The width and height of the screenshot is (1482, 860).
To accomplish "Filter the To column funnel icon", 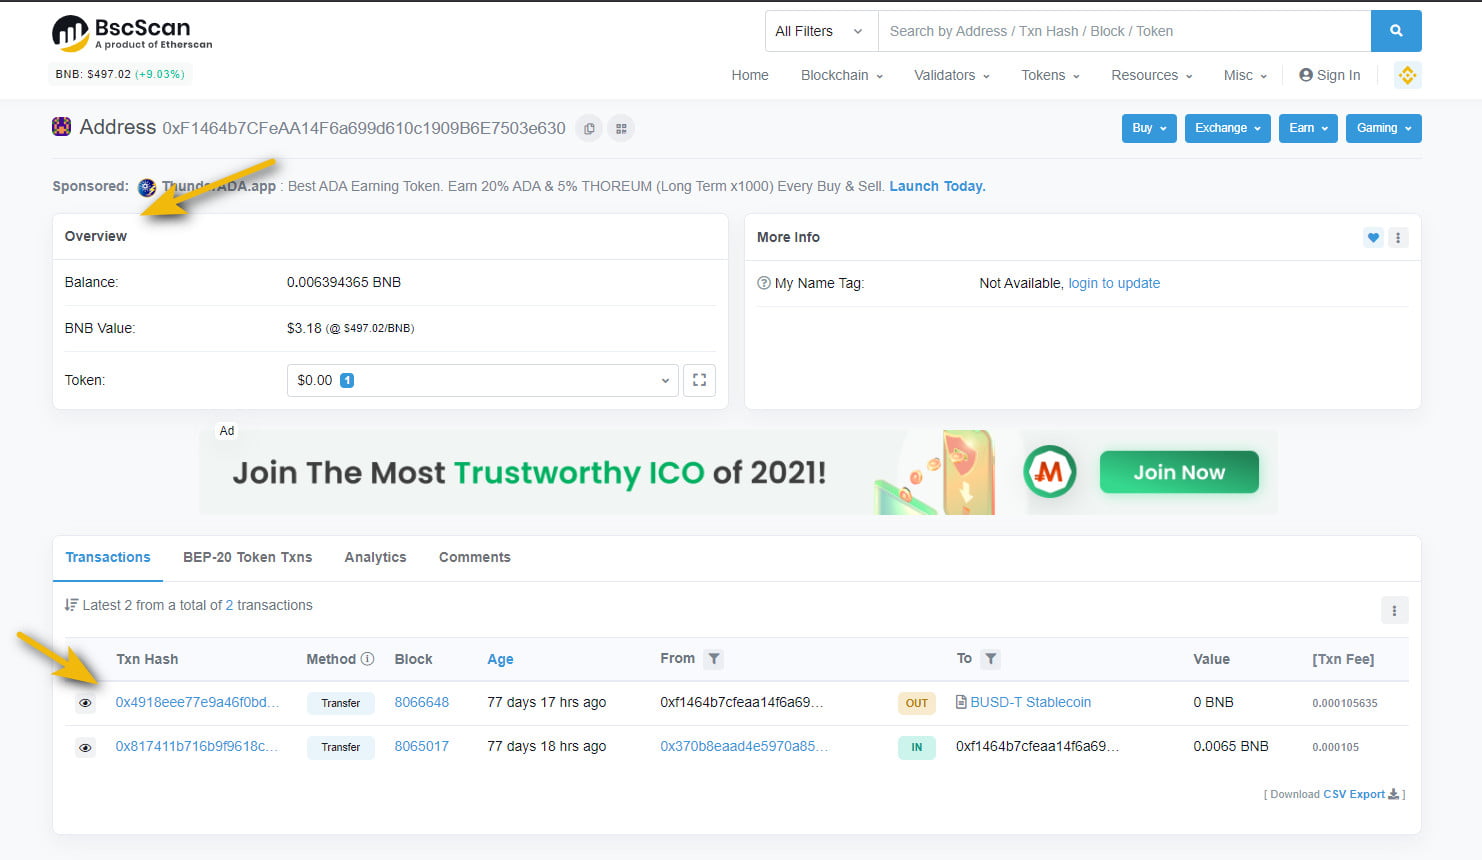I will point(990,659).
